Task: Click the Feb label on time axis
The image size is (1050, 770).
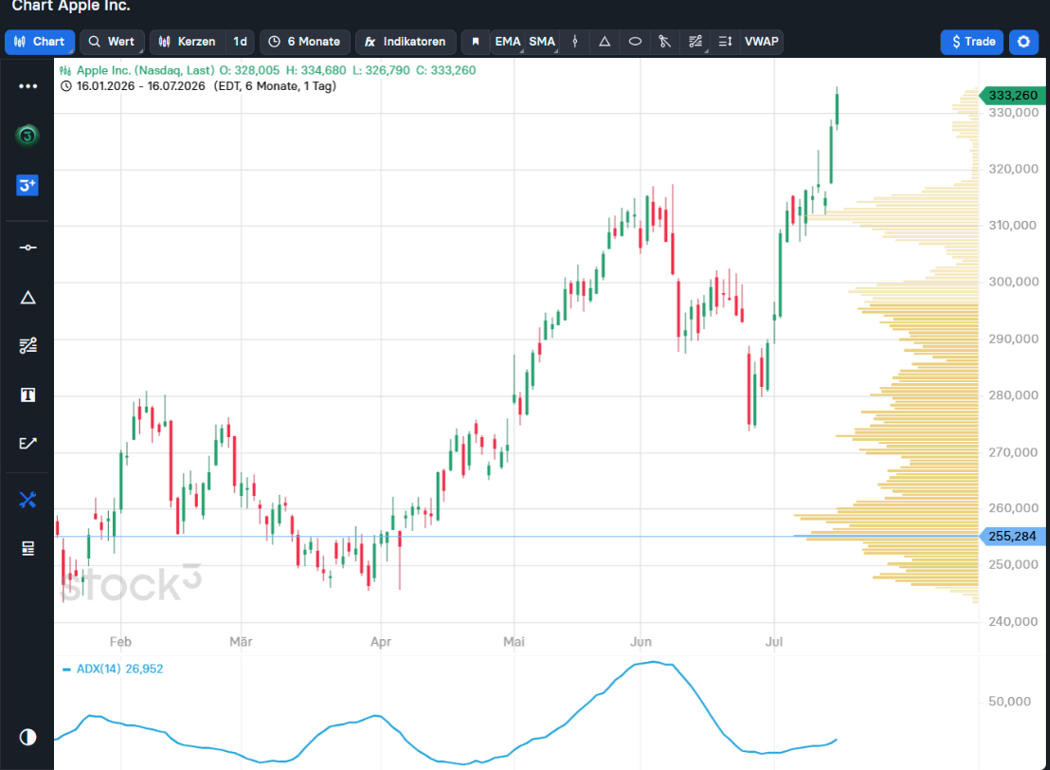Action: pyautogui.click(x=121, y=641)
